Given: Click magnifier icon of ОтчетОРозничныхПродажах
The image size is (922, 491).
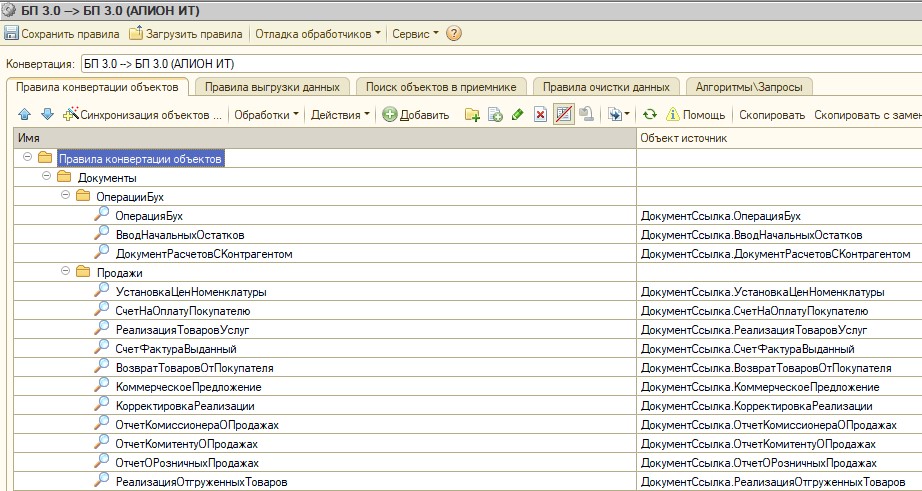Looking at the screenshot, I should tap(102, 461).
